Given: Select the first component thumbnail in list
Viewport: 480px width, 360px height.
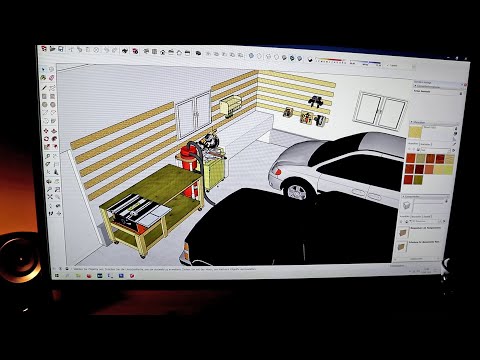Looking at the screenshot, I should coord(404,232).
